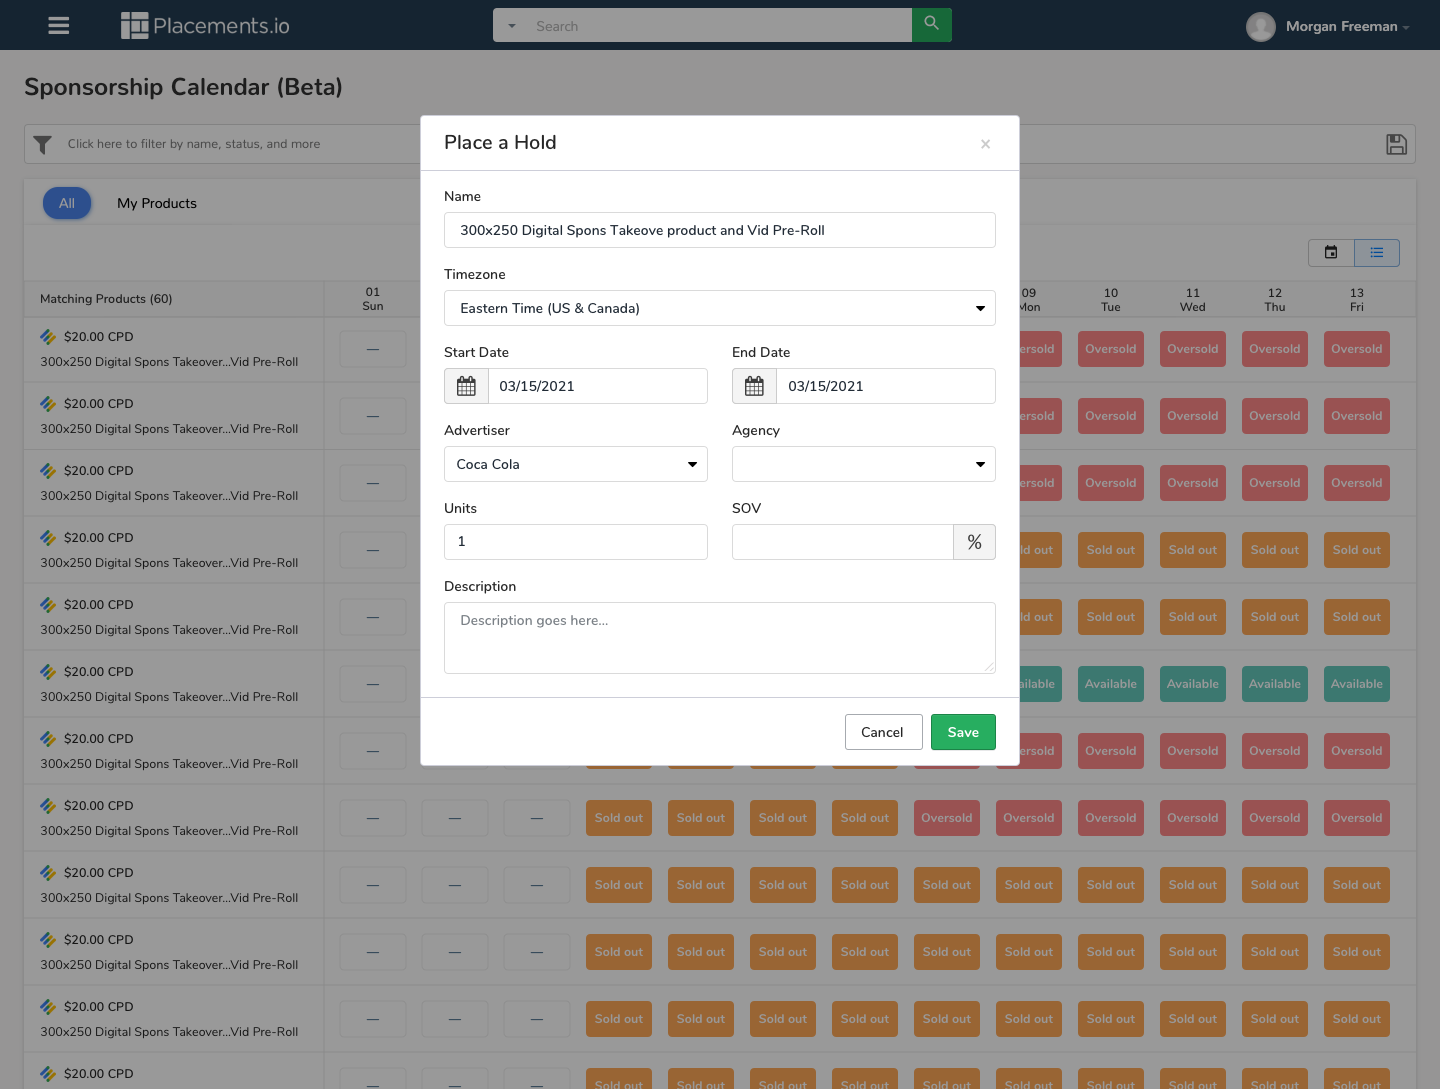Image resolution: width=1440 pixels, height=1089 pixels.
Task: Open the hamburger navigation menu
Action: (x=59, y=26)
